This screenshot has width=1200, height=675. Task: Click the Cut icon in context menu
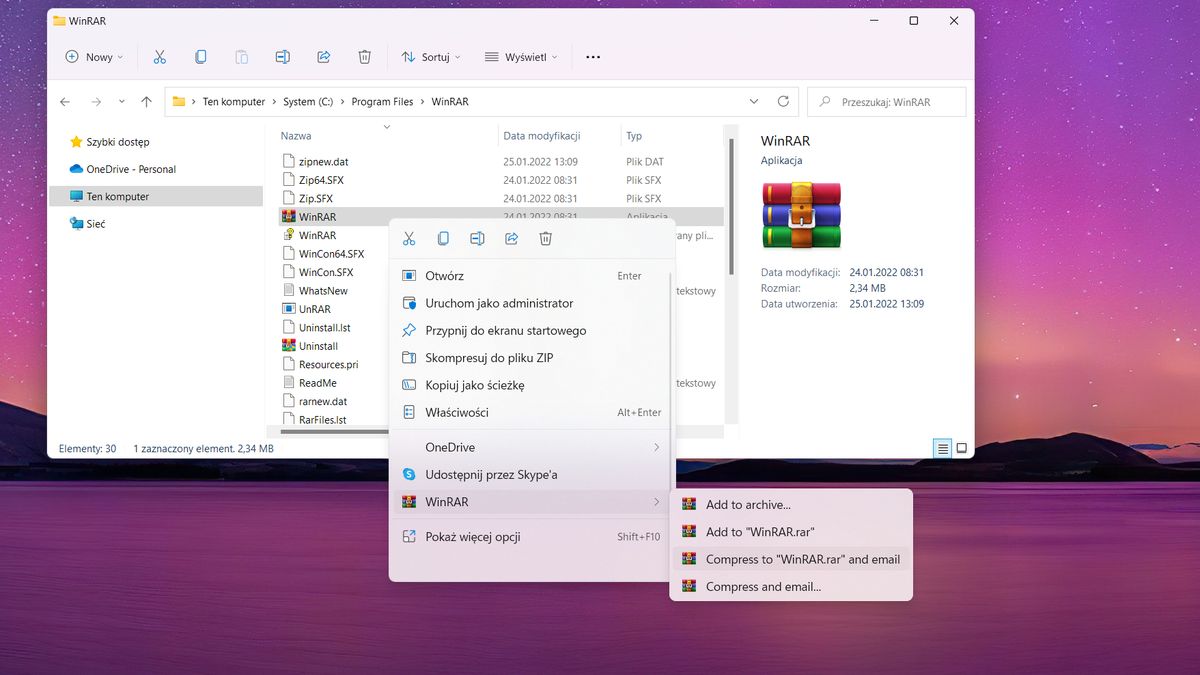point(408,238)
